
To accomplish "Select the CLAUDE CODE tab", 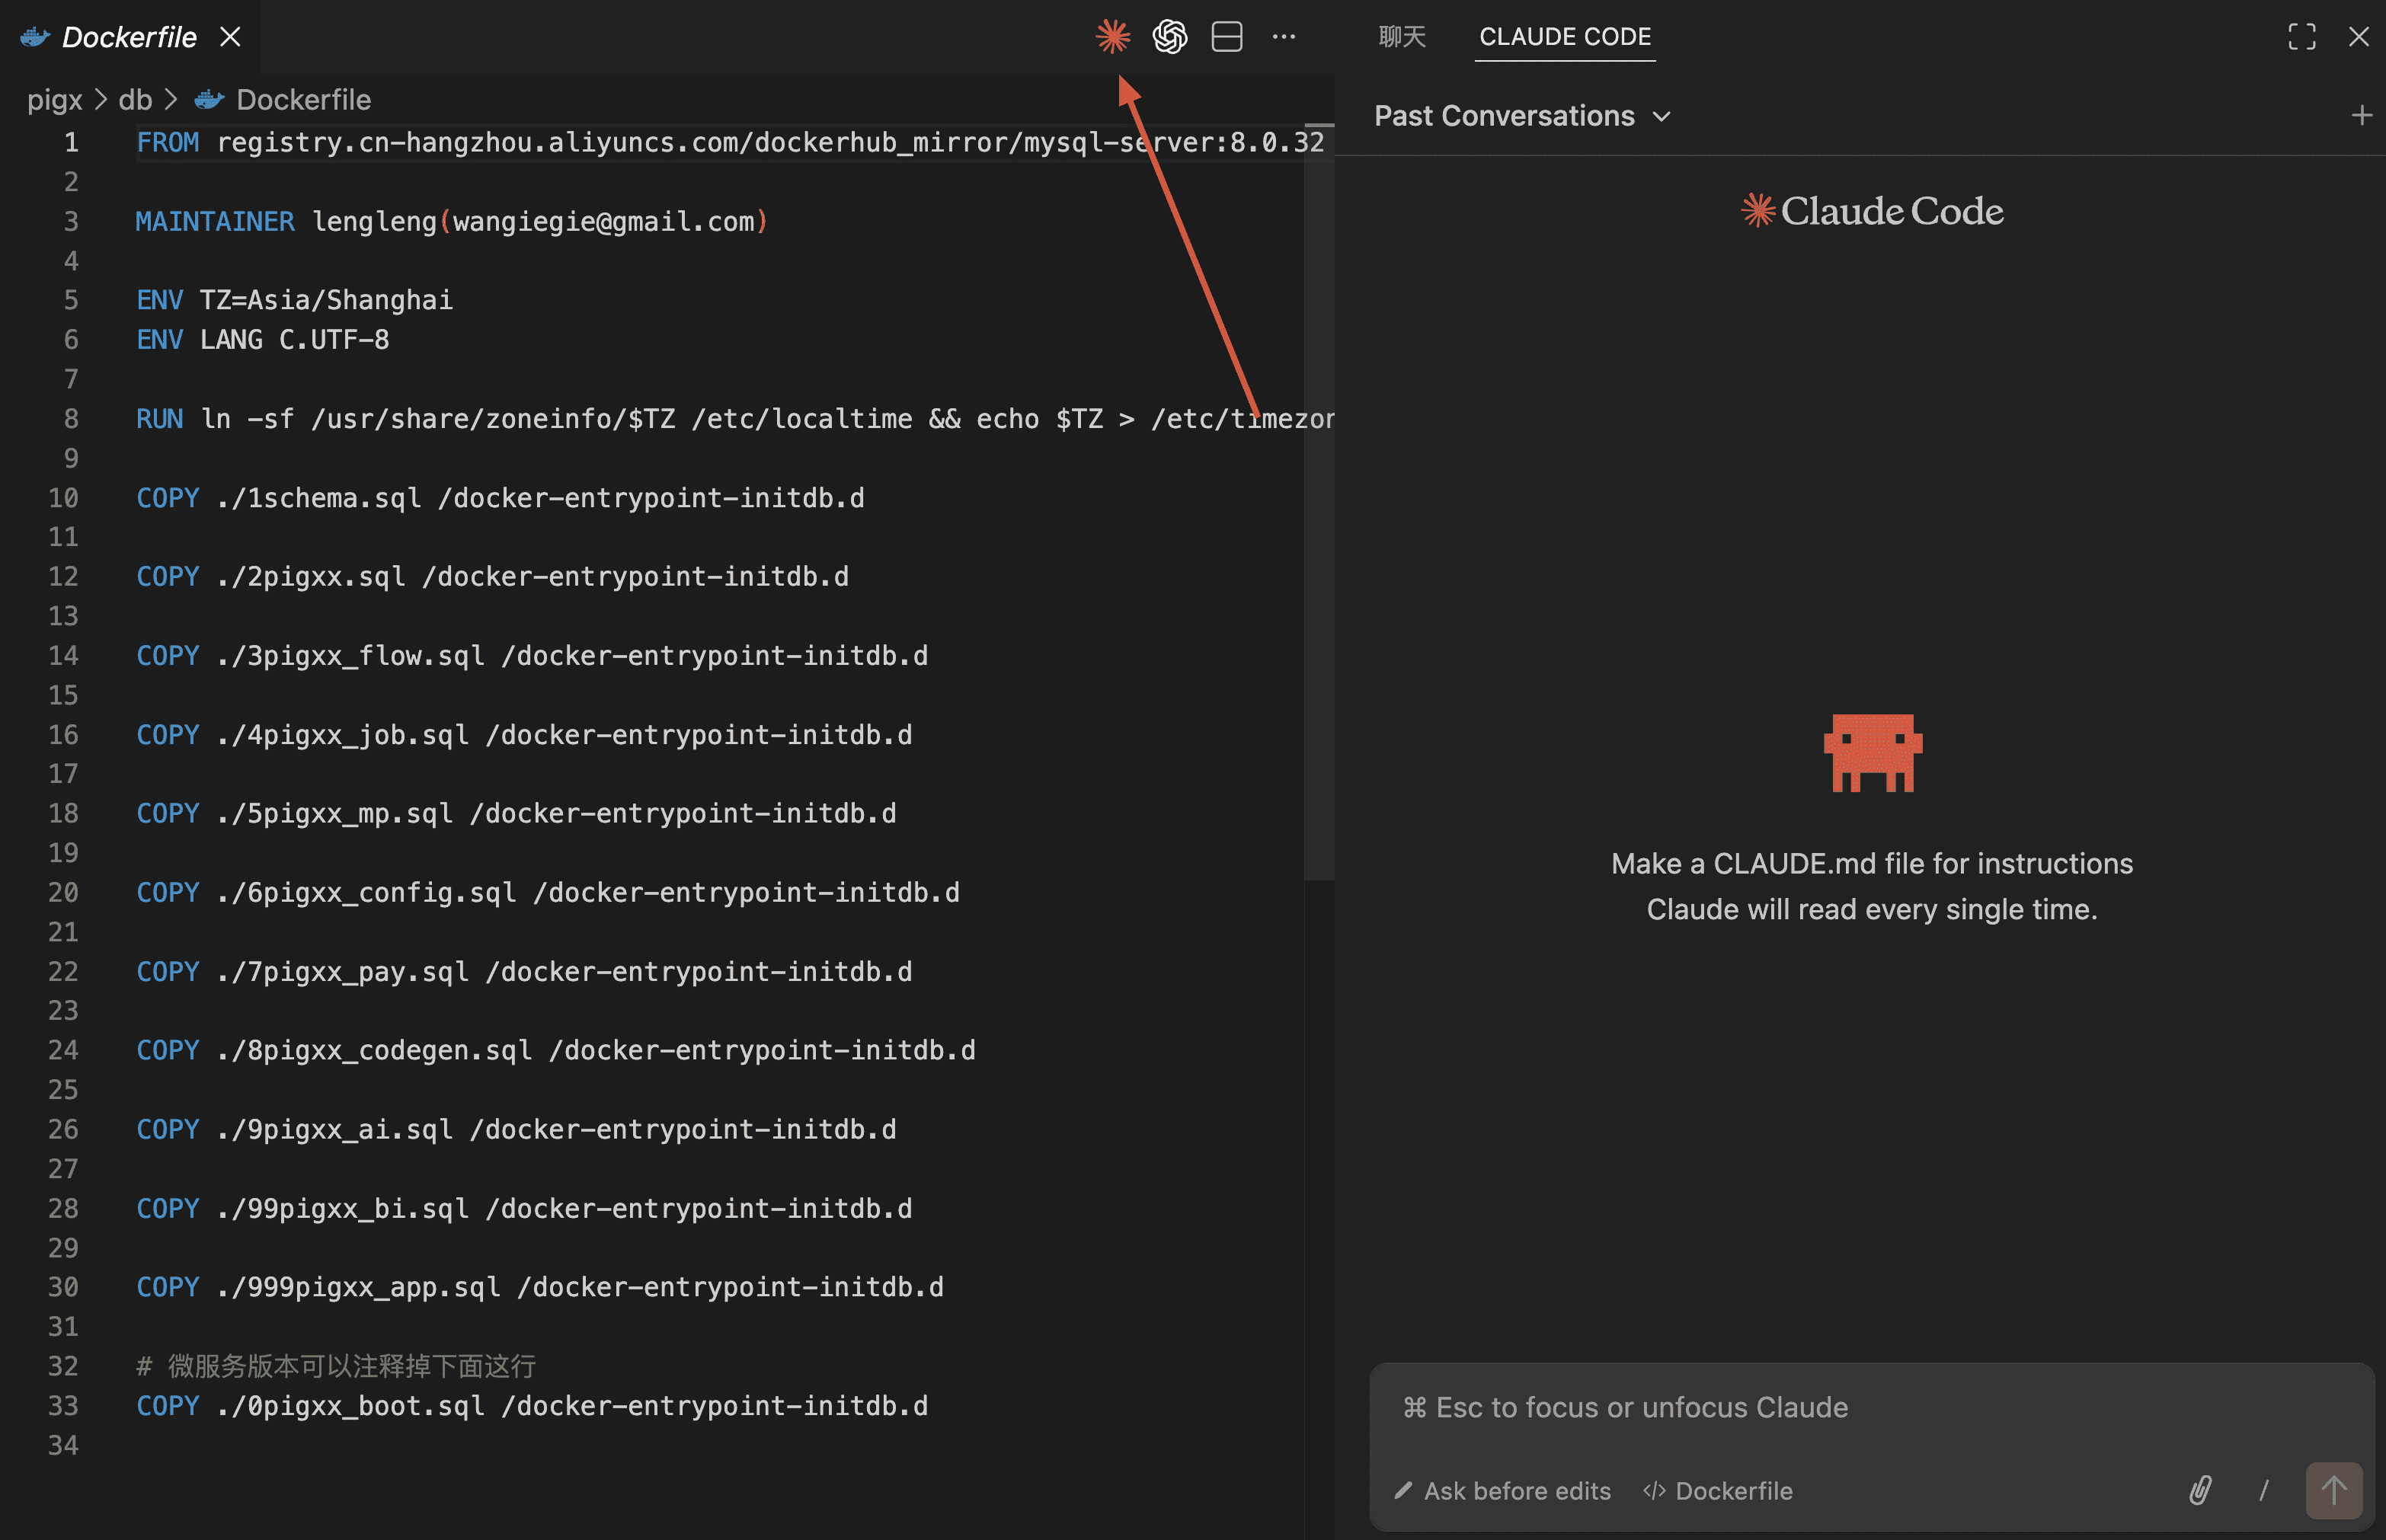I will pos(1564,37).
